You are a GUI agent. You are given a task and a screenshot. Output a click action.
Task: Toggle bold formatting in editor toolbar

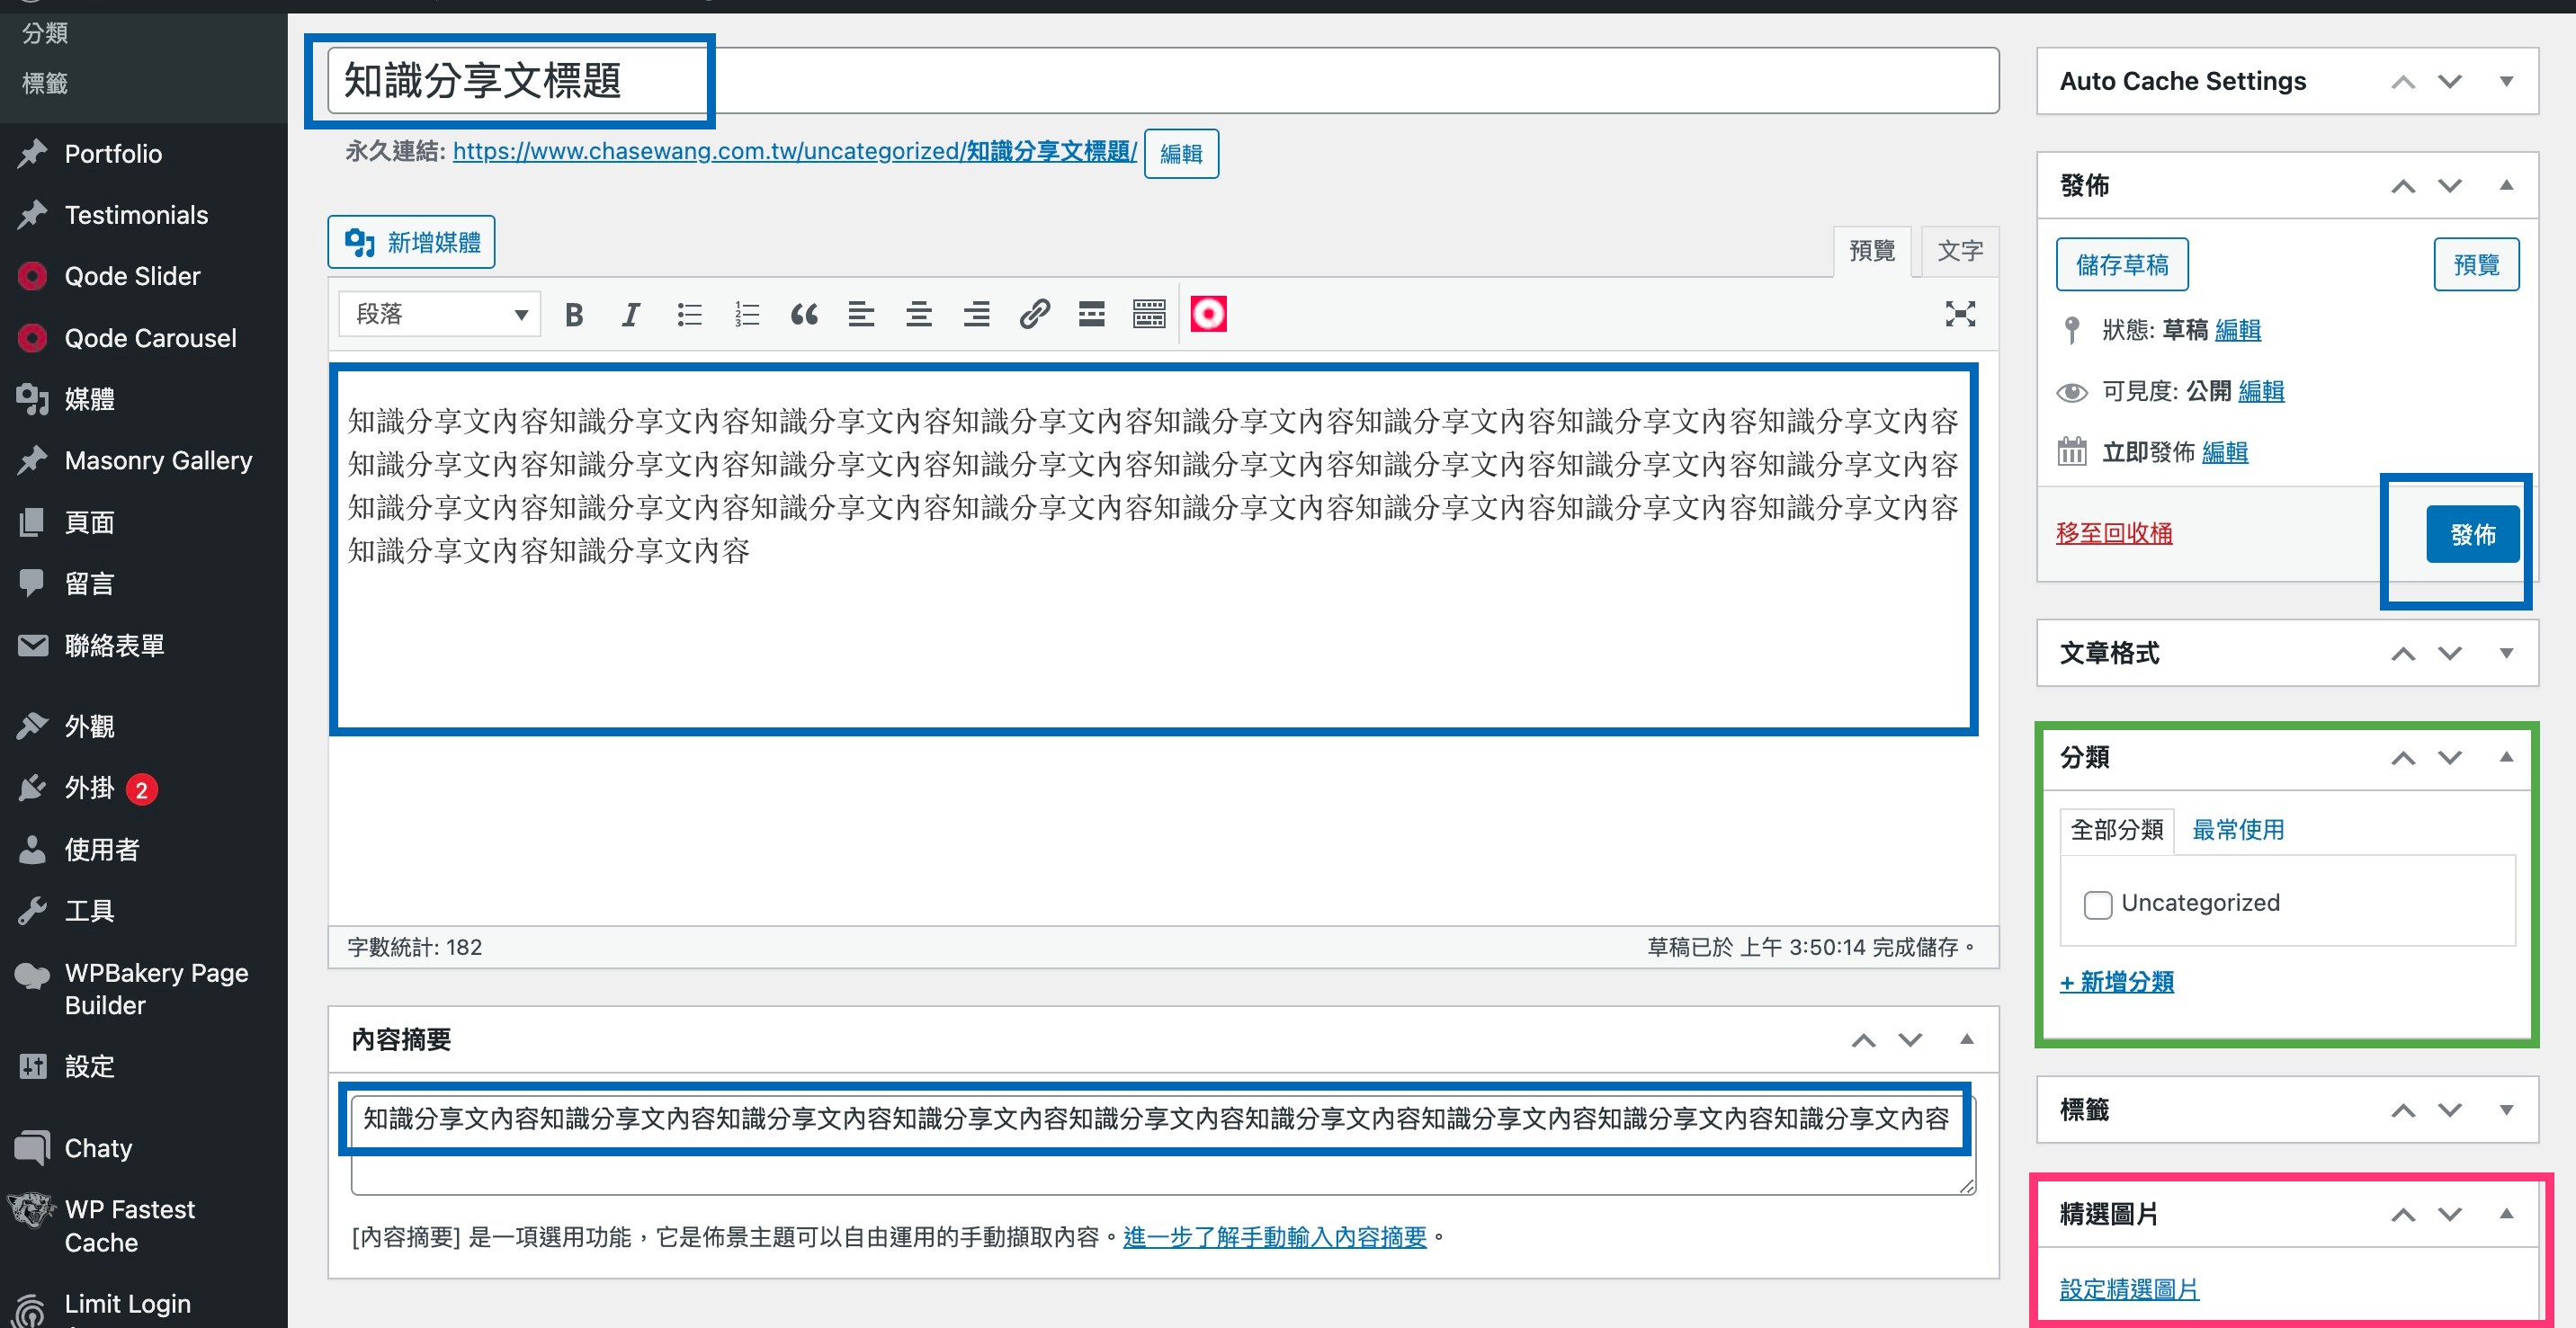[x=574, y=315]
